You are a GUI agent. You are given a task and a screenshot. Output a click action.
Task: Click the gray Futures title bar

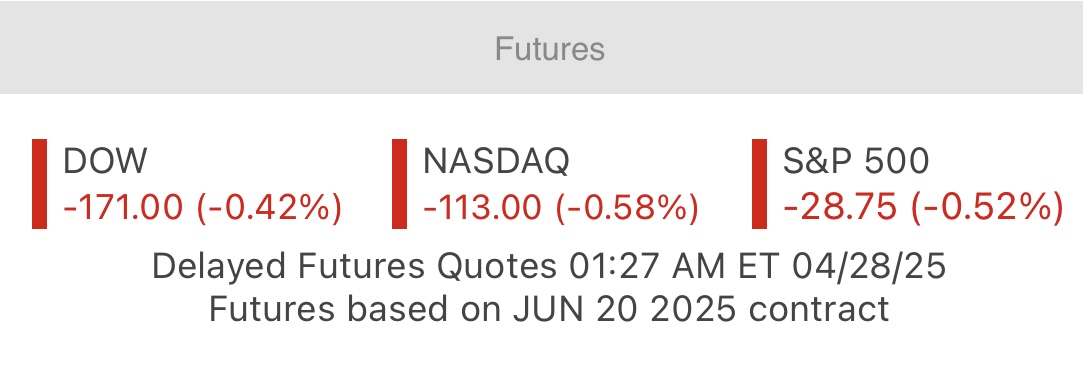coord(542,47)
